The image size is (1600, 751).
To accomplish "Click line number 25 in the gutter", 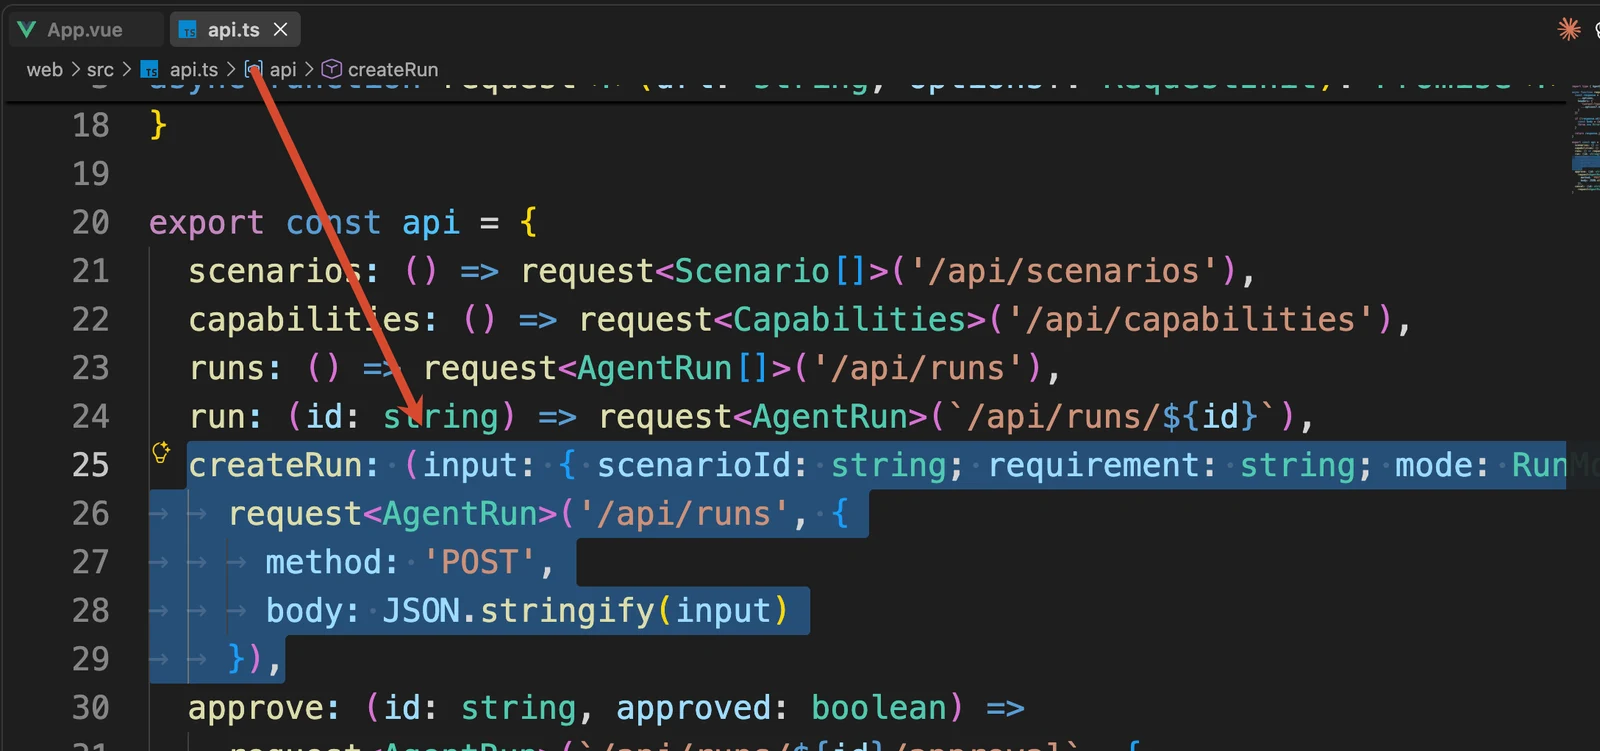I will click(x=90, y=465).
